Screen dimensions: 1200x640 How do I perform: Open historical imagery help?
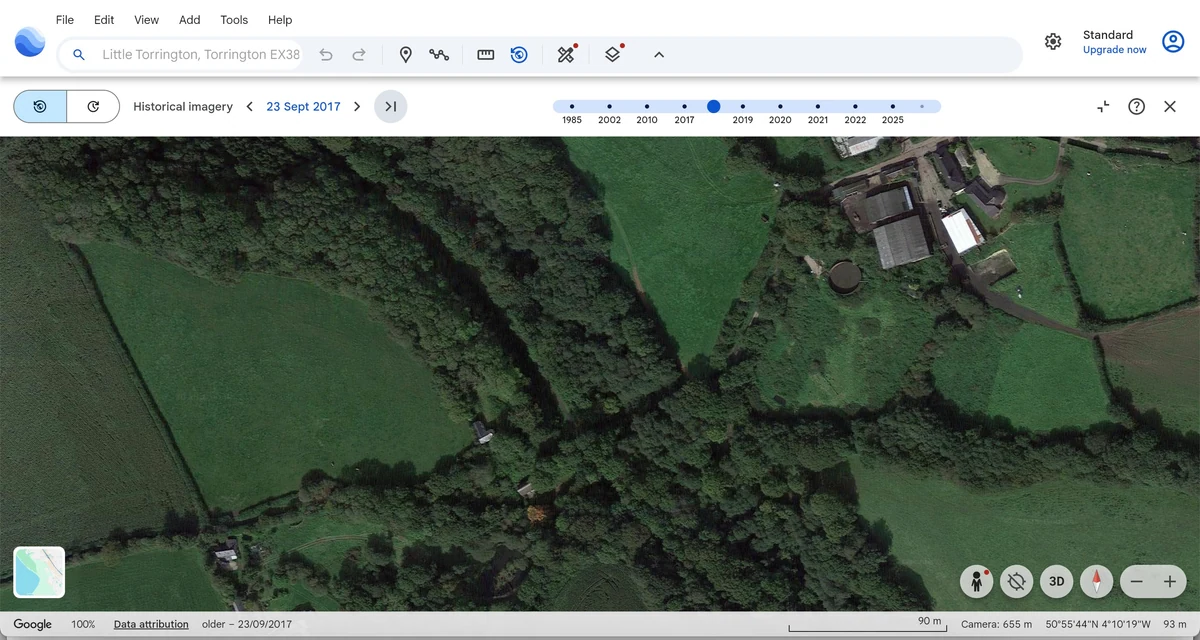point(1137,106)
